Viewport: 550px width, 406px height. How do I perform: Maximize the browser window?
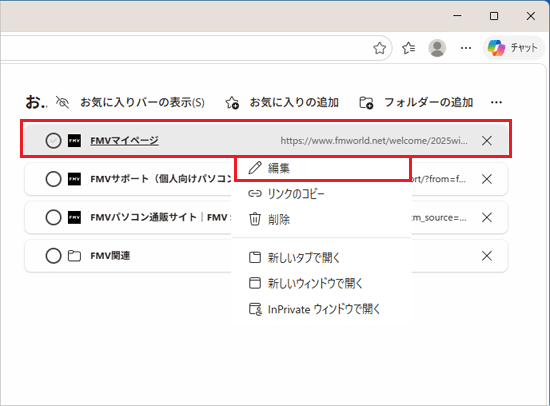(494, 16)
